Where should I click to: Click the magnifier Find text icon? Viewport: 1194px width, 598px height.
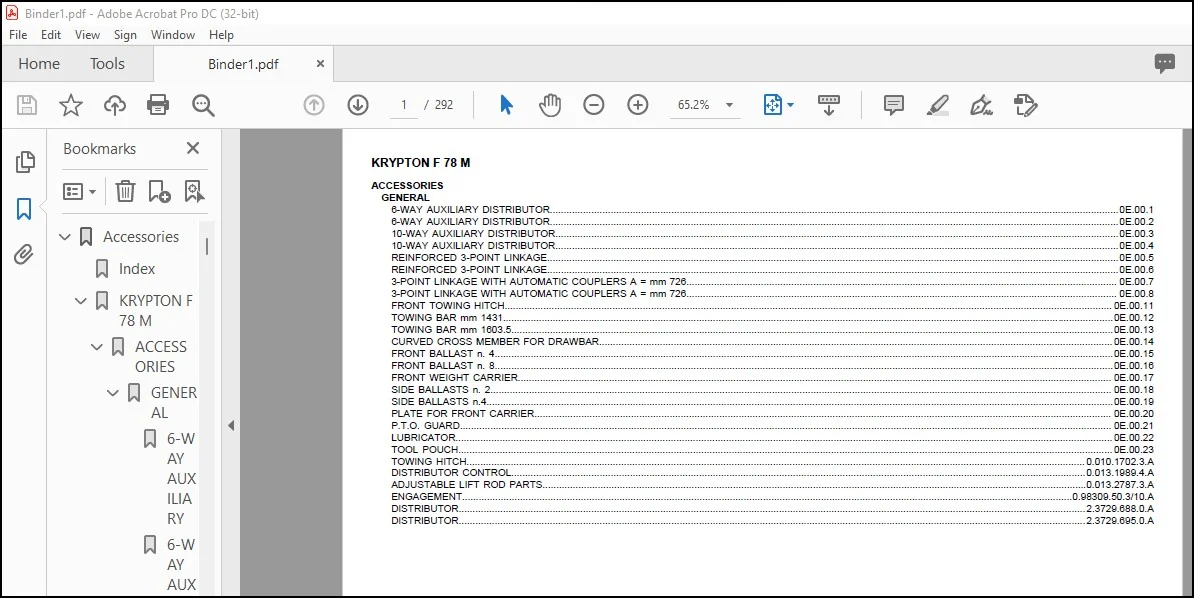click(x=203, y=105)
